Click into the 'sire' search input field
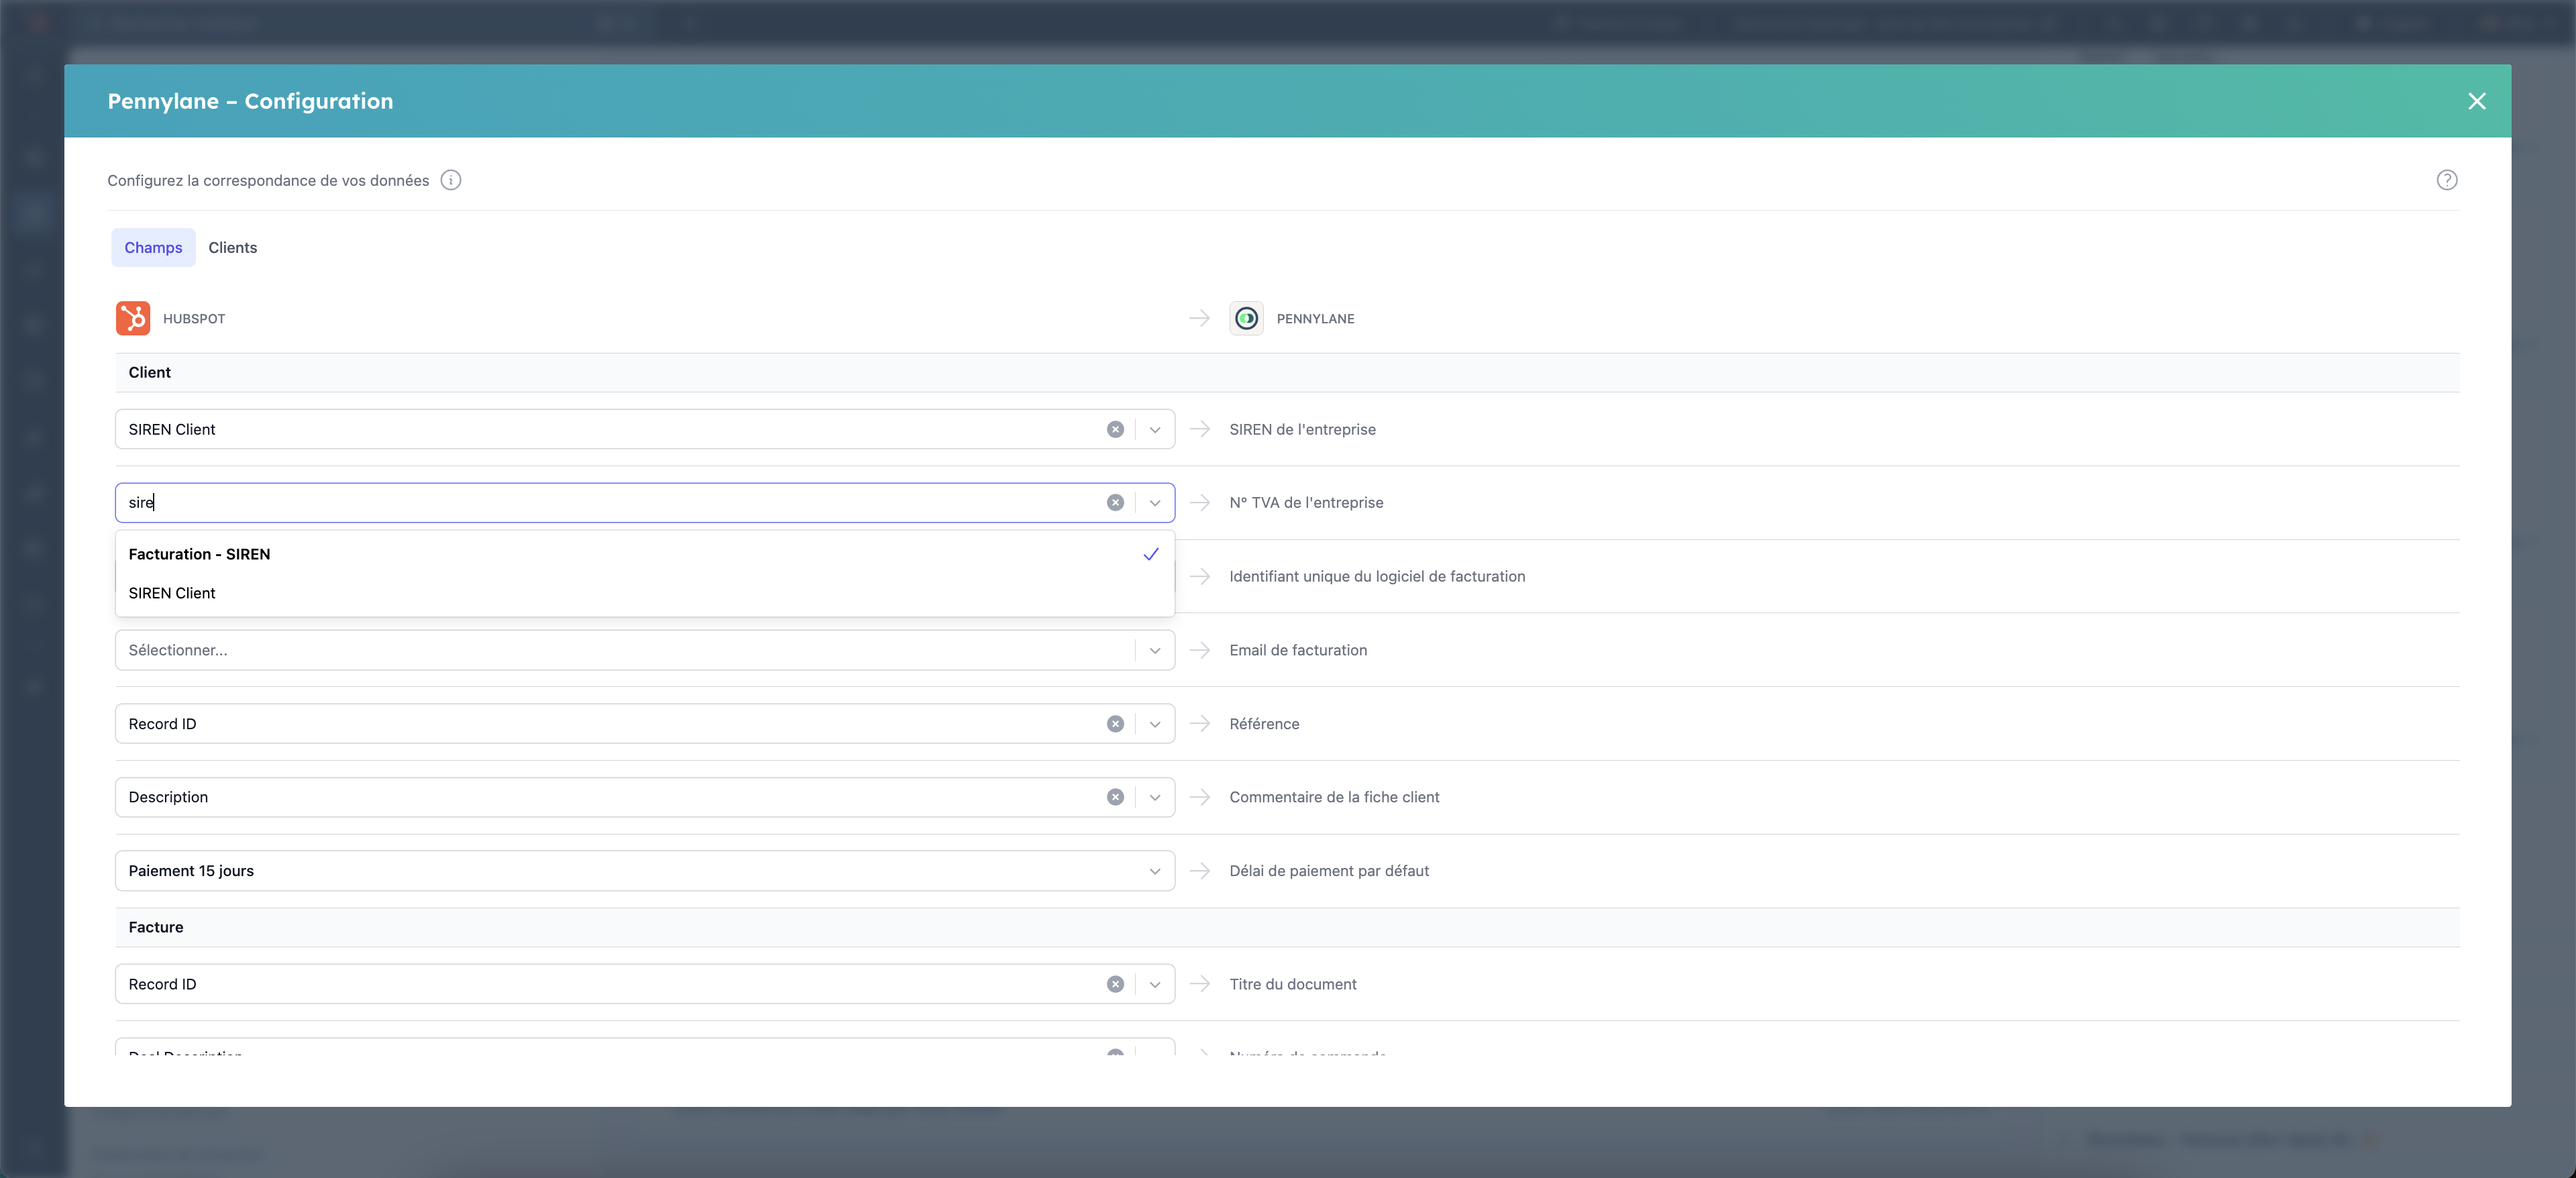Screen dimensions: 2576x1178 coord(600,502)
